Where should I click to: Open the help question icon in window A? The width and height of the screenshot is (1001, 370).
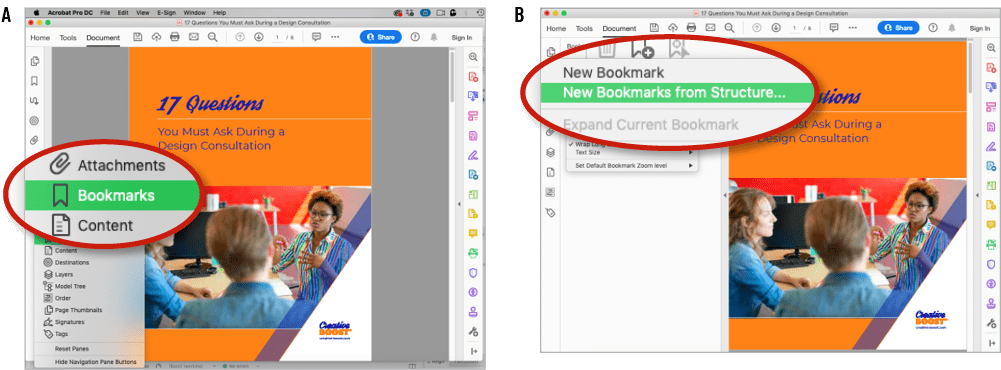[416, 37]
